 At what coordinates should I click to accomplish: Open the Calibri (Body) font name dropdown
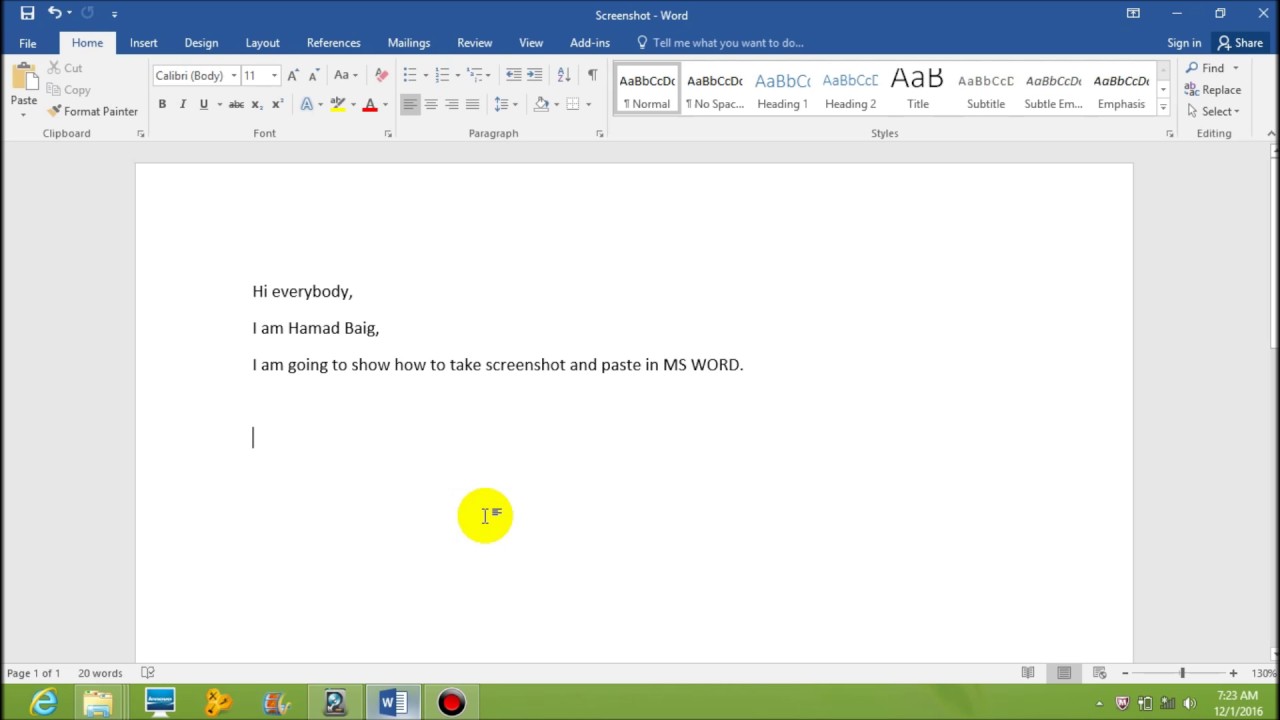coord(234,75)
